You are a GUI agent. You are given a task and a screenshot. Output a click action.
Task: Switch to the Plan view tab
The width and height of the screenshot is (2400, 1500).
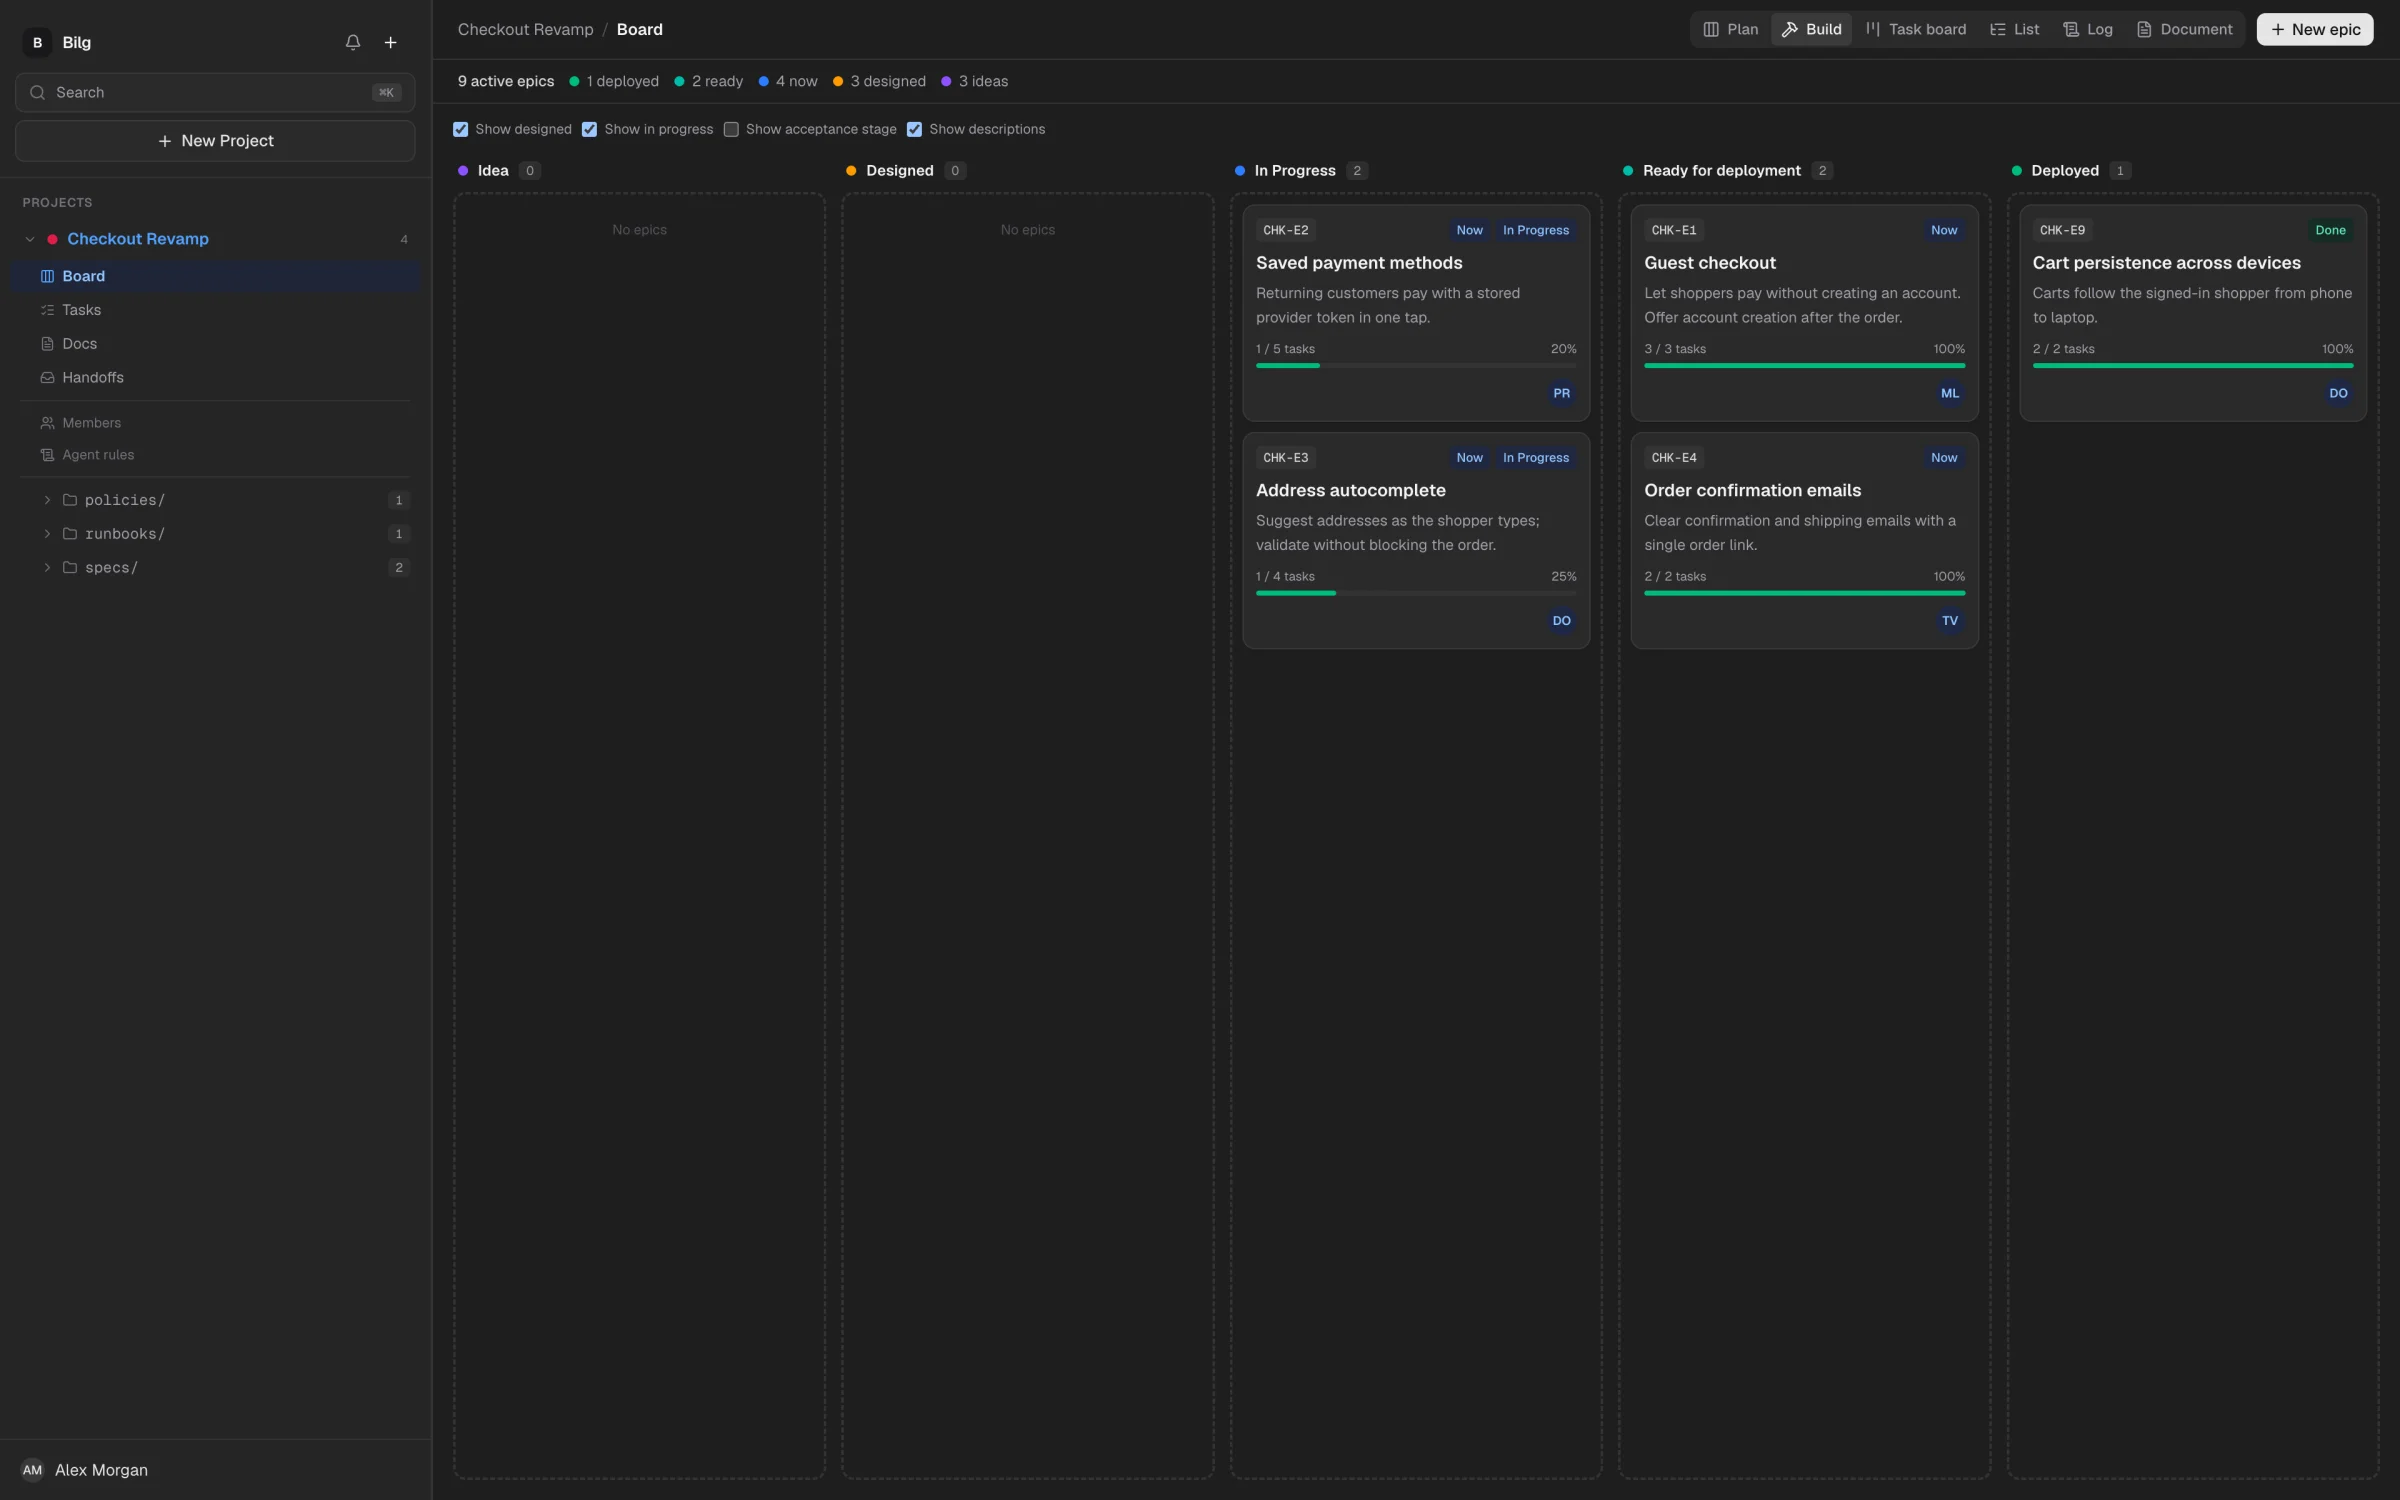tap(1731, 29)
